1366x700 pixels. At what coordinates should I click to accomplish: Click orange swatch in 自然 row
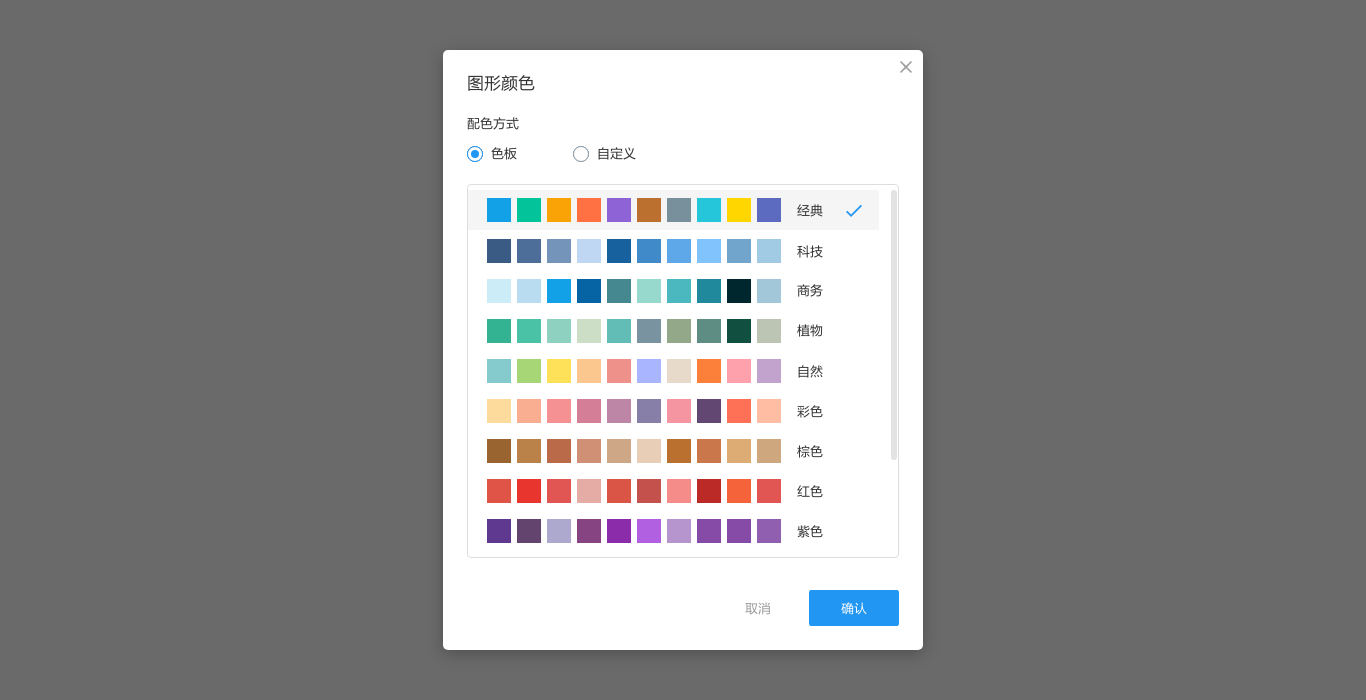[709, 371]
